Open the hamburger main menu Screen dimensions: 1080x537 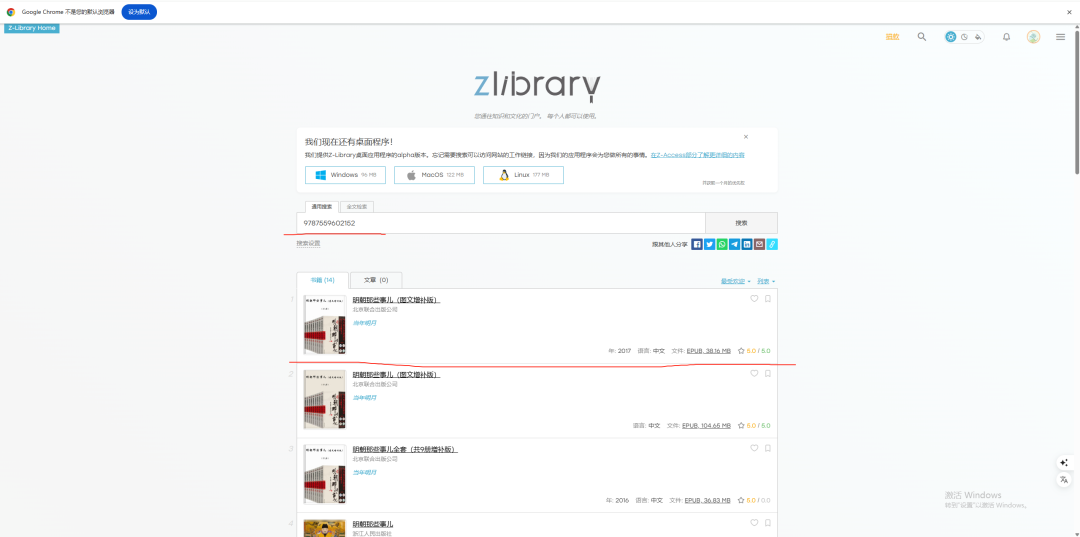coord(1061,37)
